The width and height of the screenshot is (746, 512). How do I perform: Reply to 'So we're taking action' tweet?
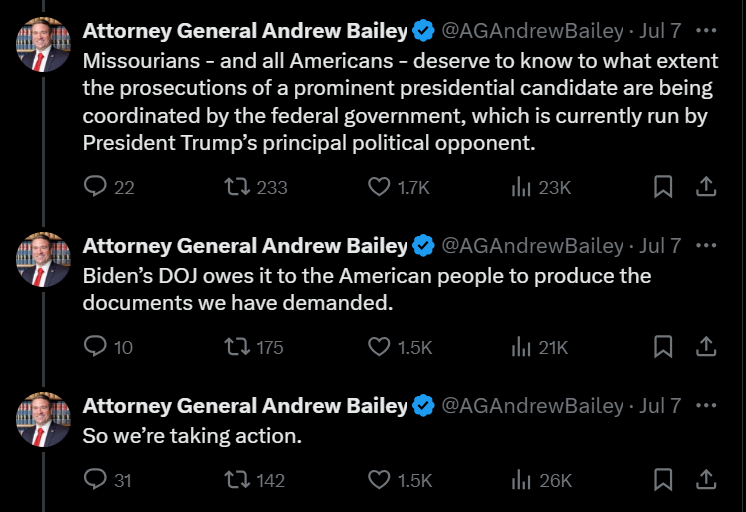point(96,480)
